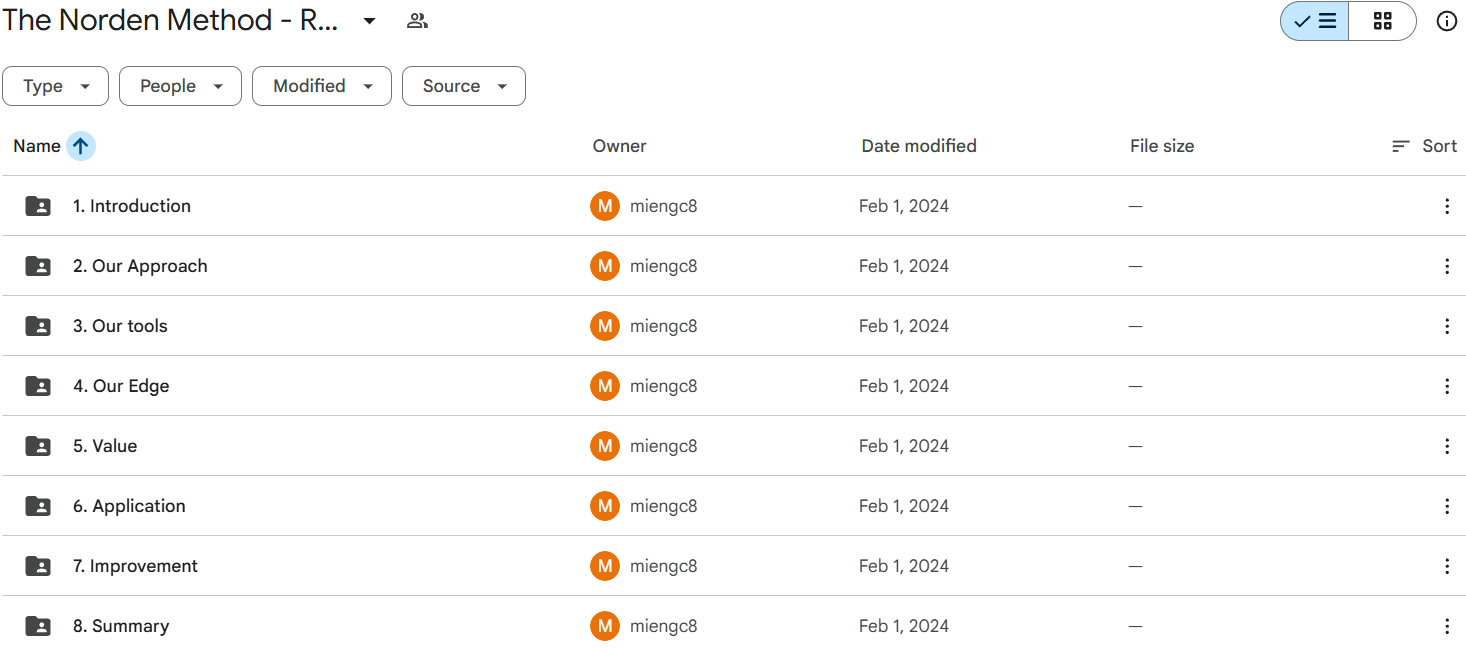This screenshot has width=1466, height=650.
Task: Click the miengc8 avatar in 5. Value row
Action: [604, 446]
